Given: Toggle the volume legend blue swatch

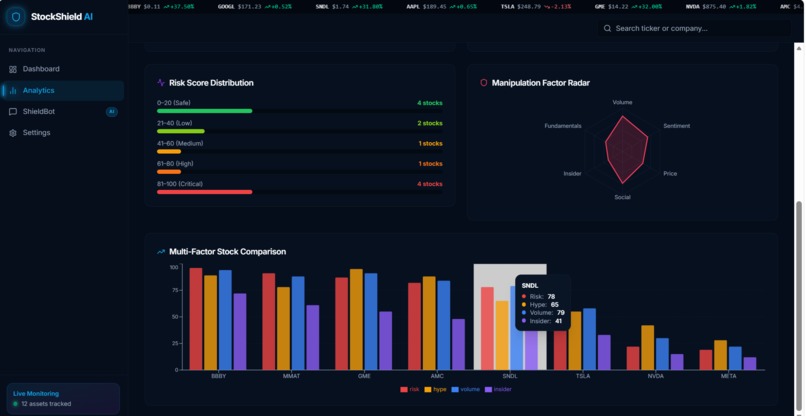Looking at the screenshot, I should coord(455,390).
